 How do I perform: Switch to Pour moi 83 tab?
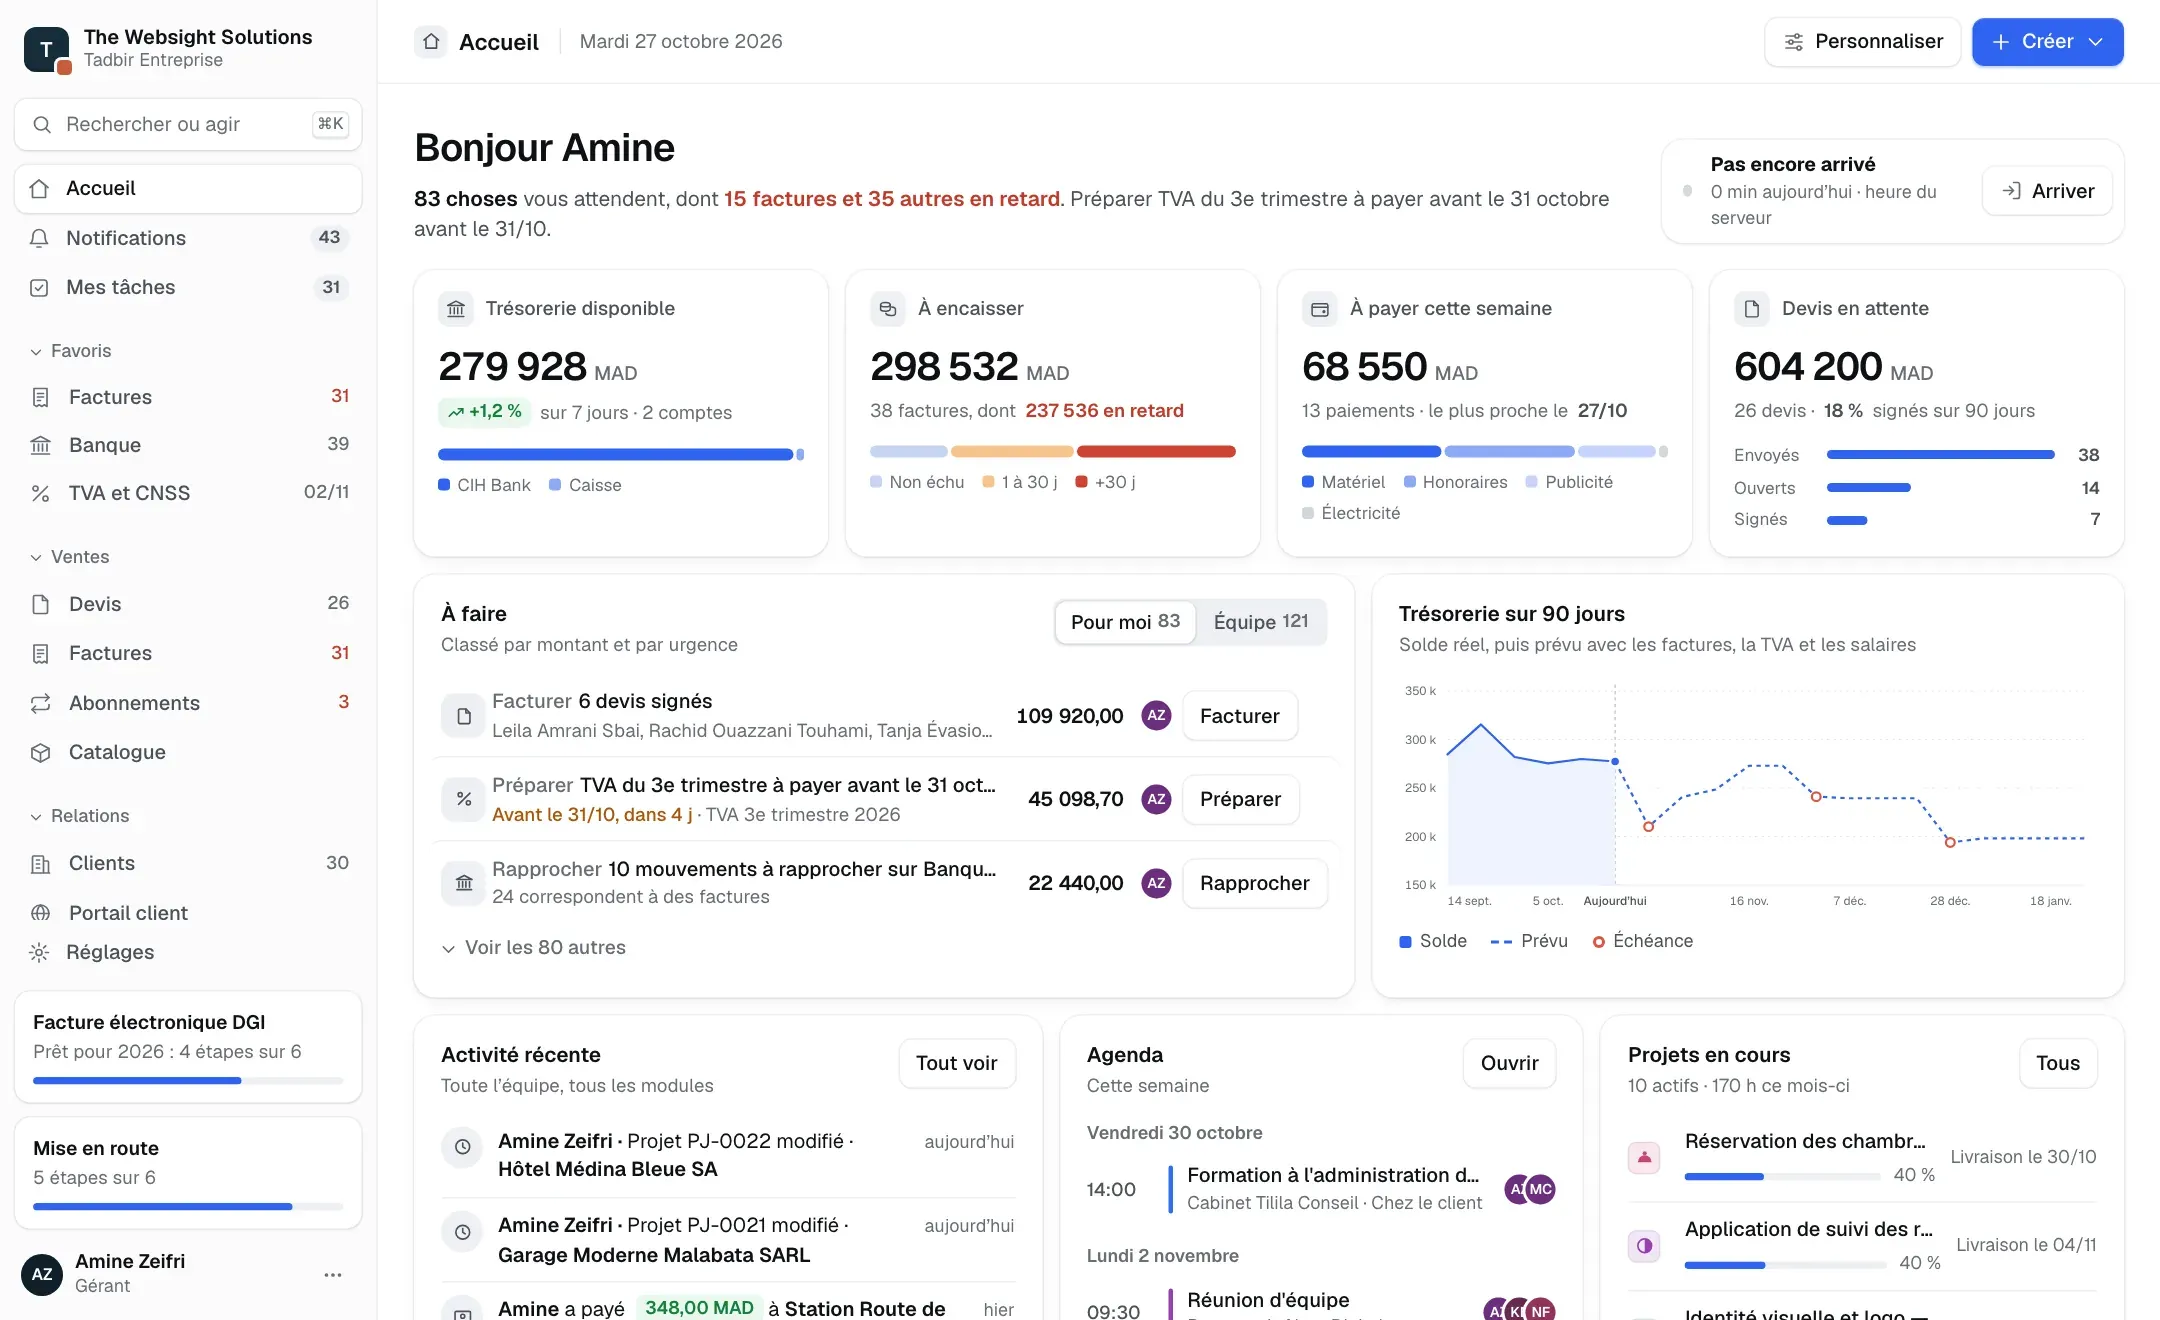pos(1125,622)
